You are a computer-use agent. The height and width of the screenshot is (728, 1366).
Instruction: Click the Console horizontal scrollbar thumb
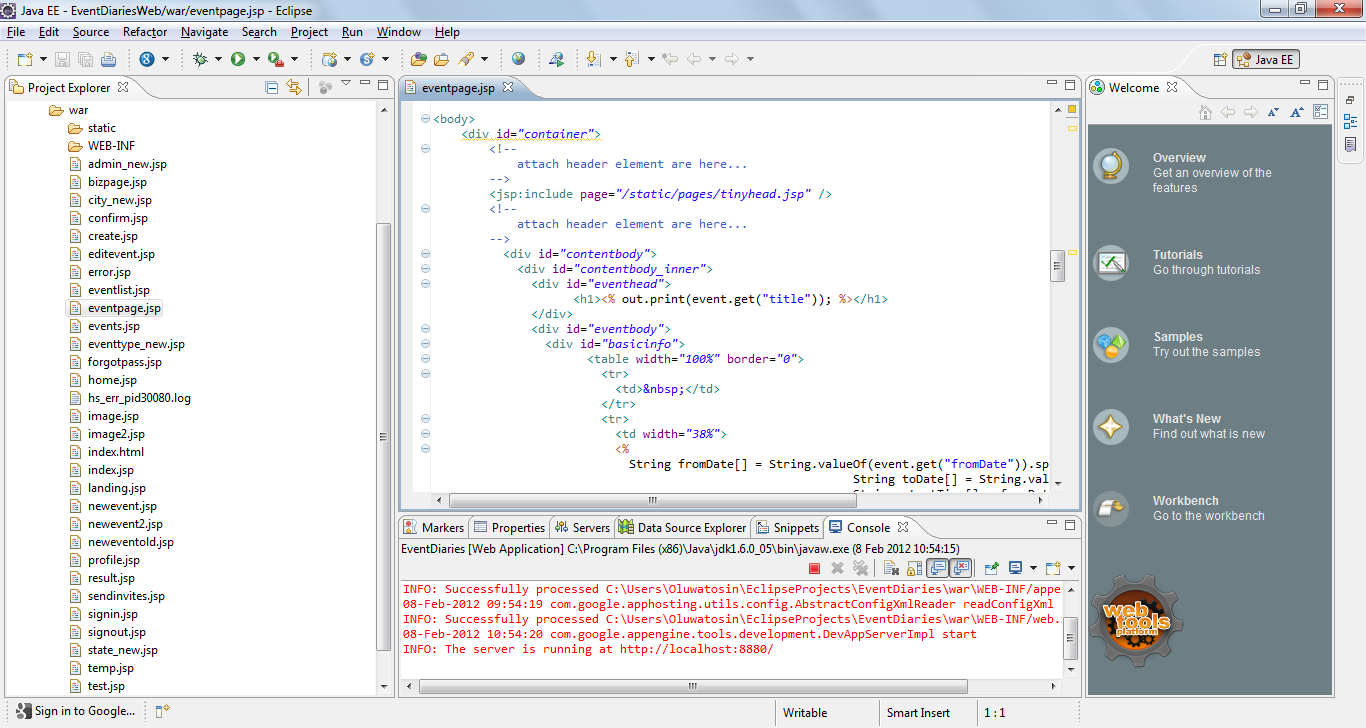tap(693, 686)
